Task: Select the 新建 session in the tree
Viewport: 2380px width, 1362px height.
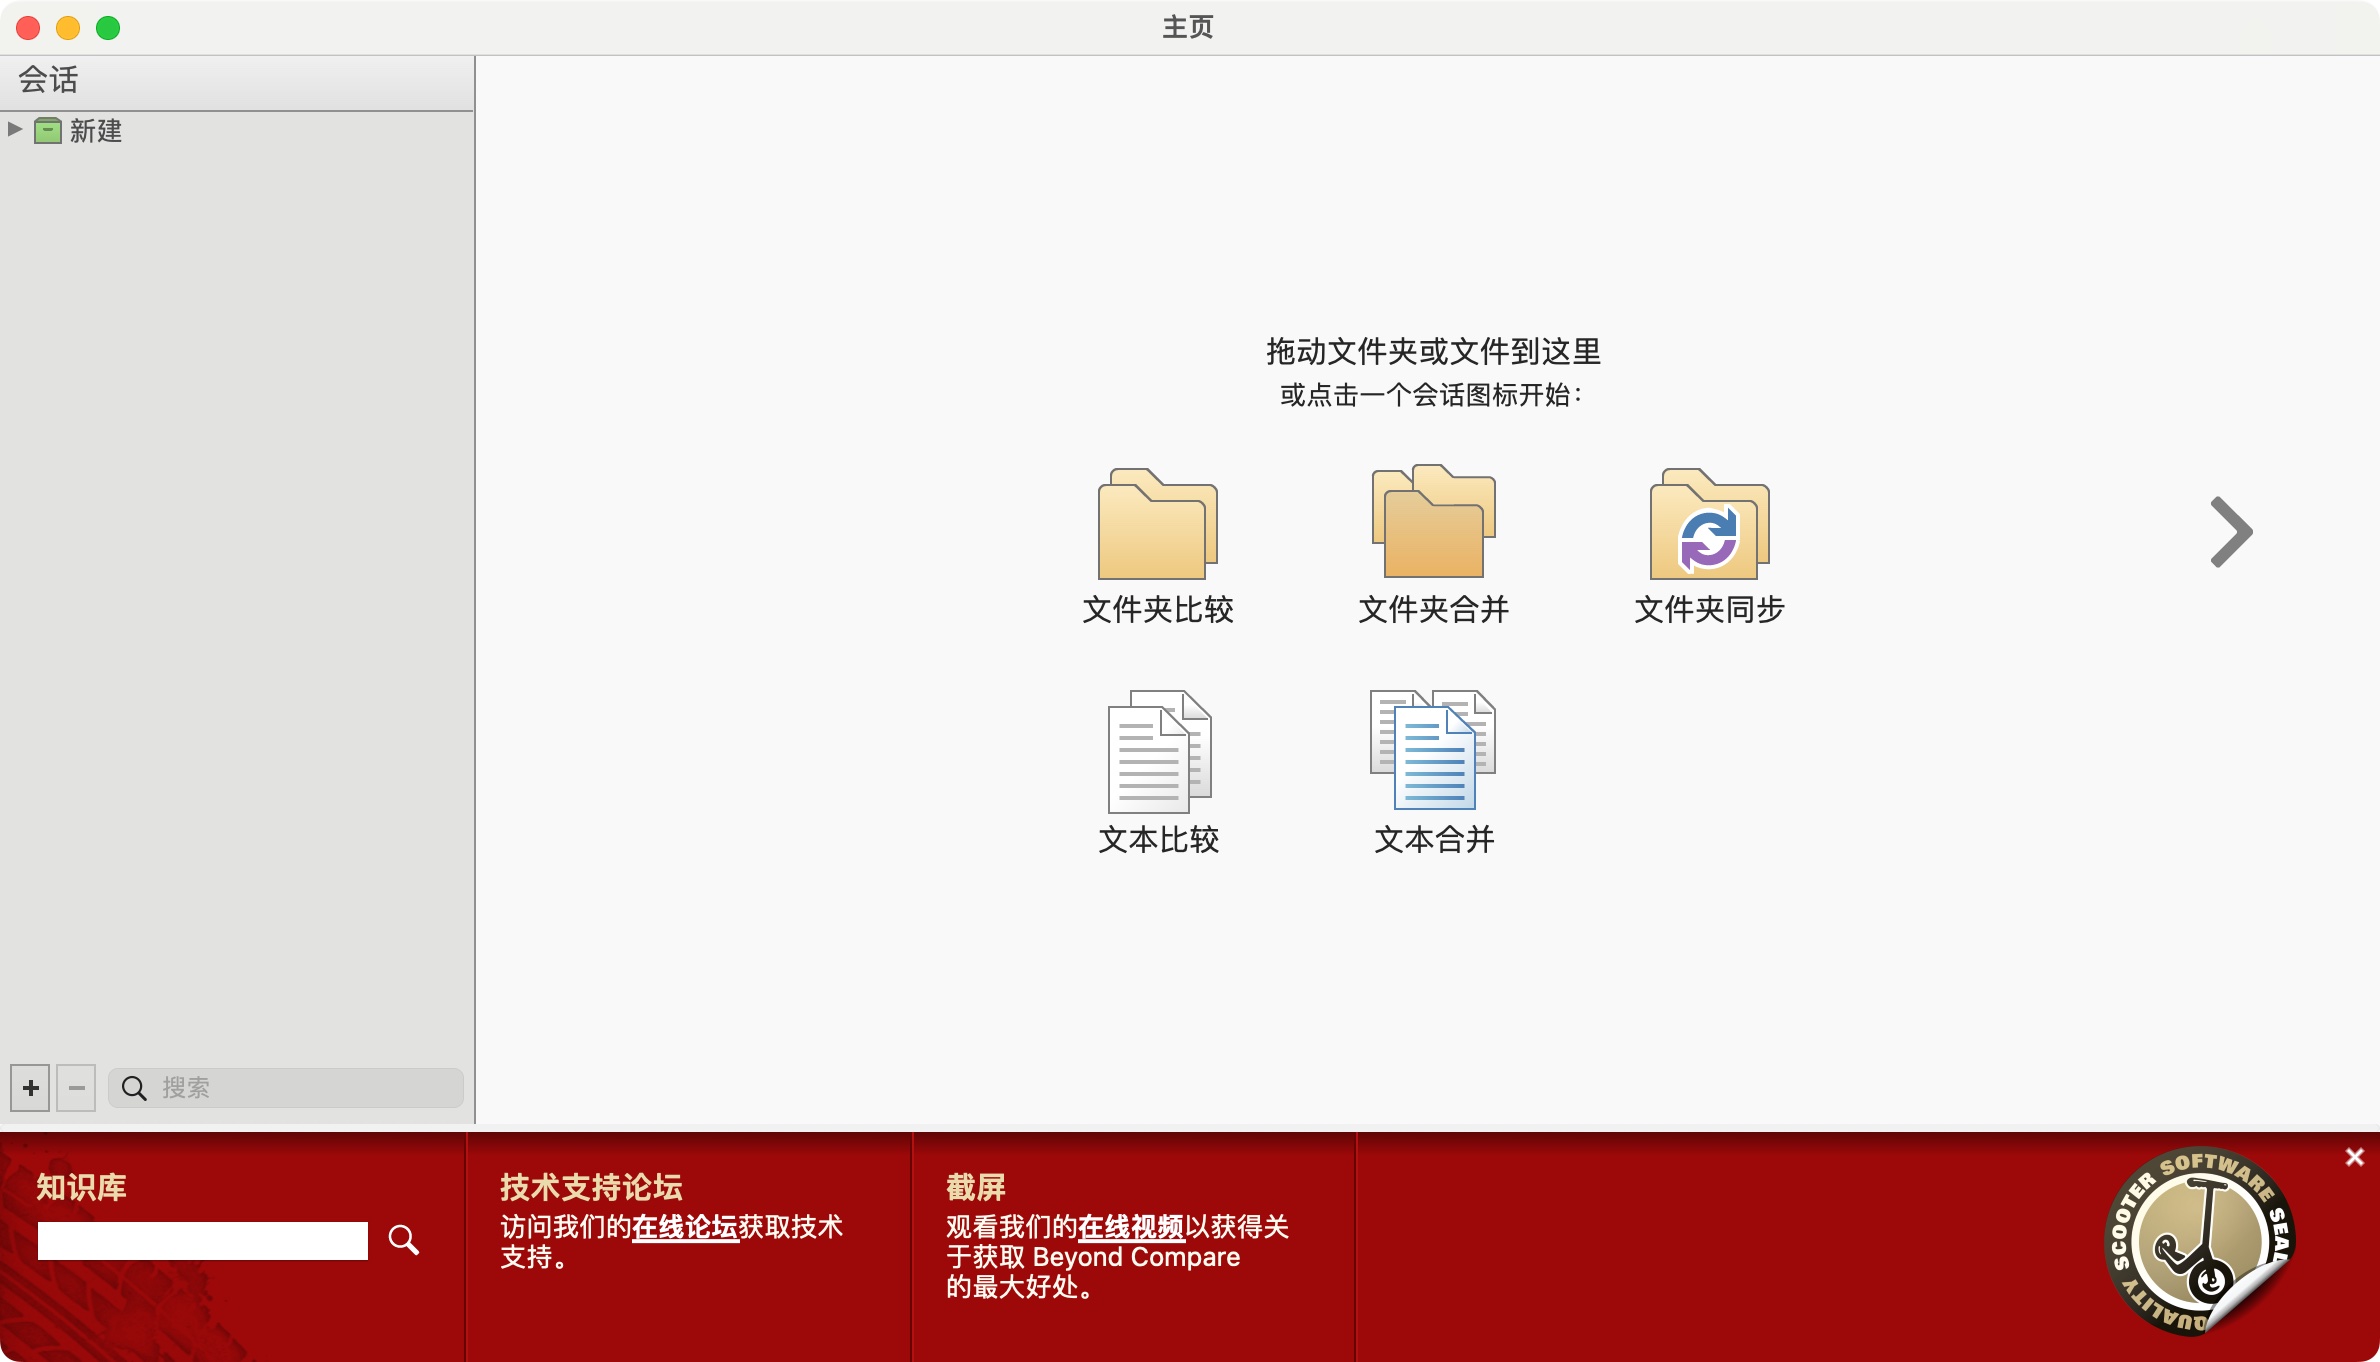Action: click(x=97, y=130)
